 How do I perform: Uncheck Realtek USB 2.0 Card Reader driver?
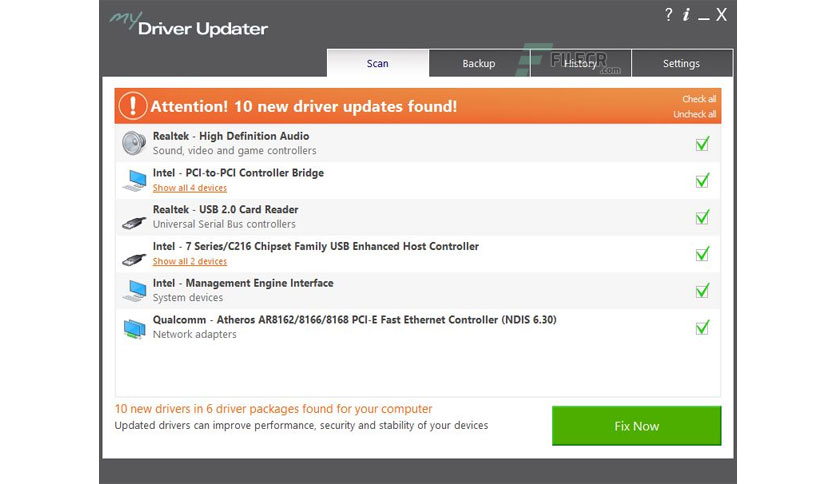coord(702,217)
